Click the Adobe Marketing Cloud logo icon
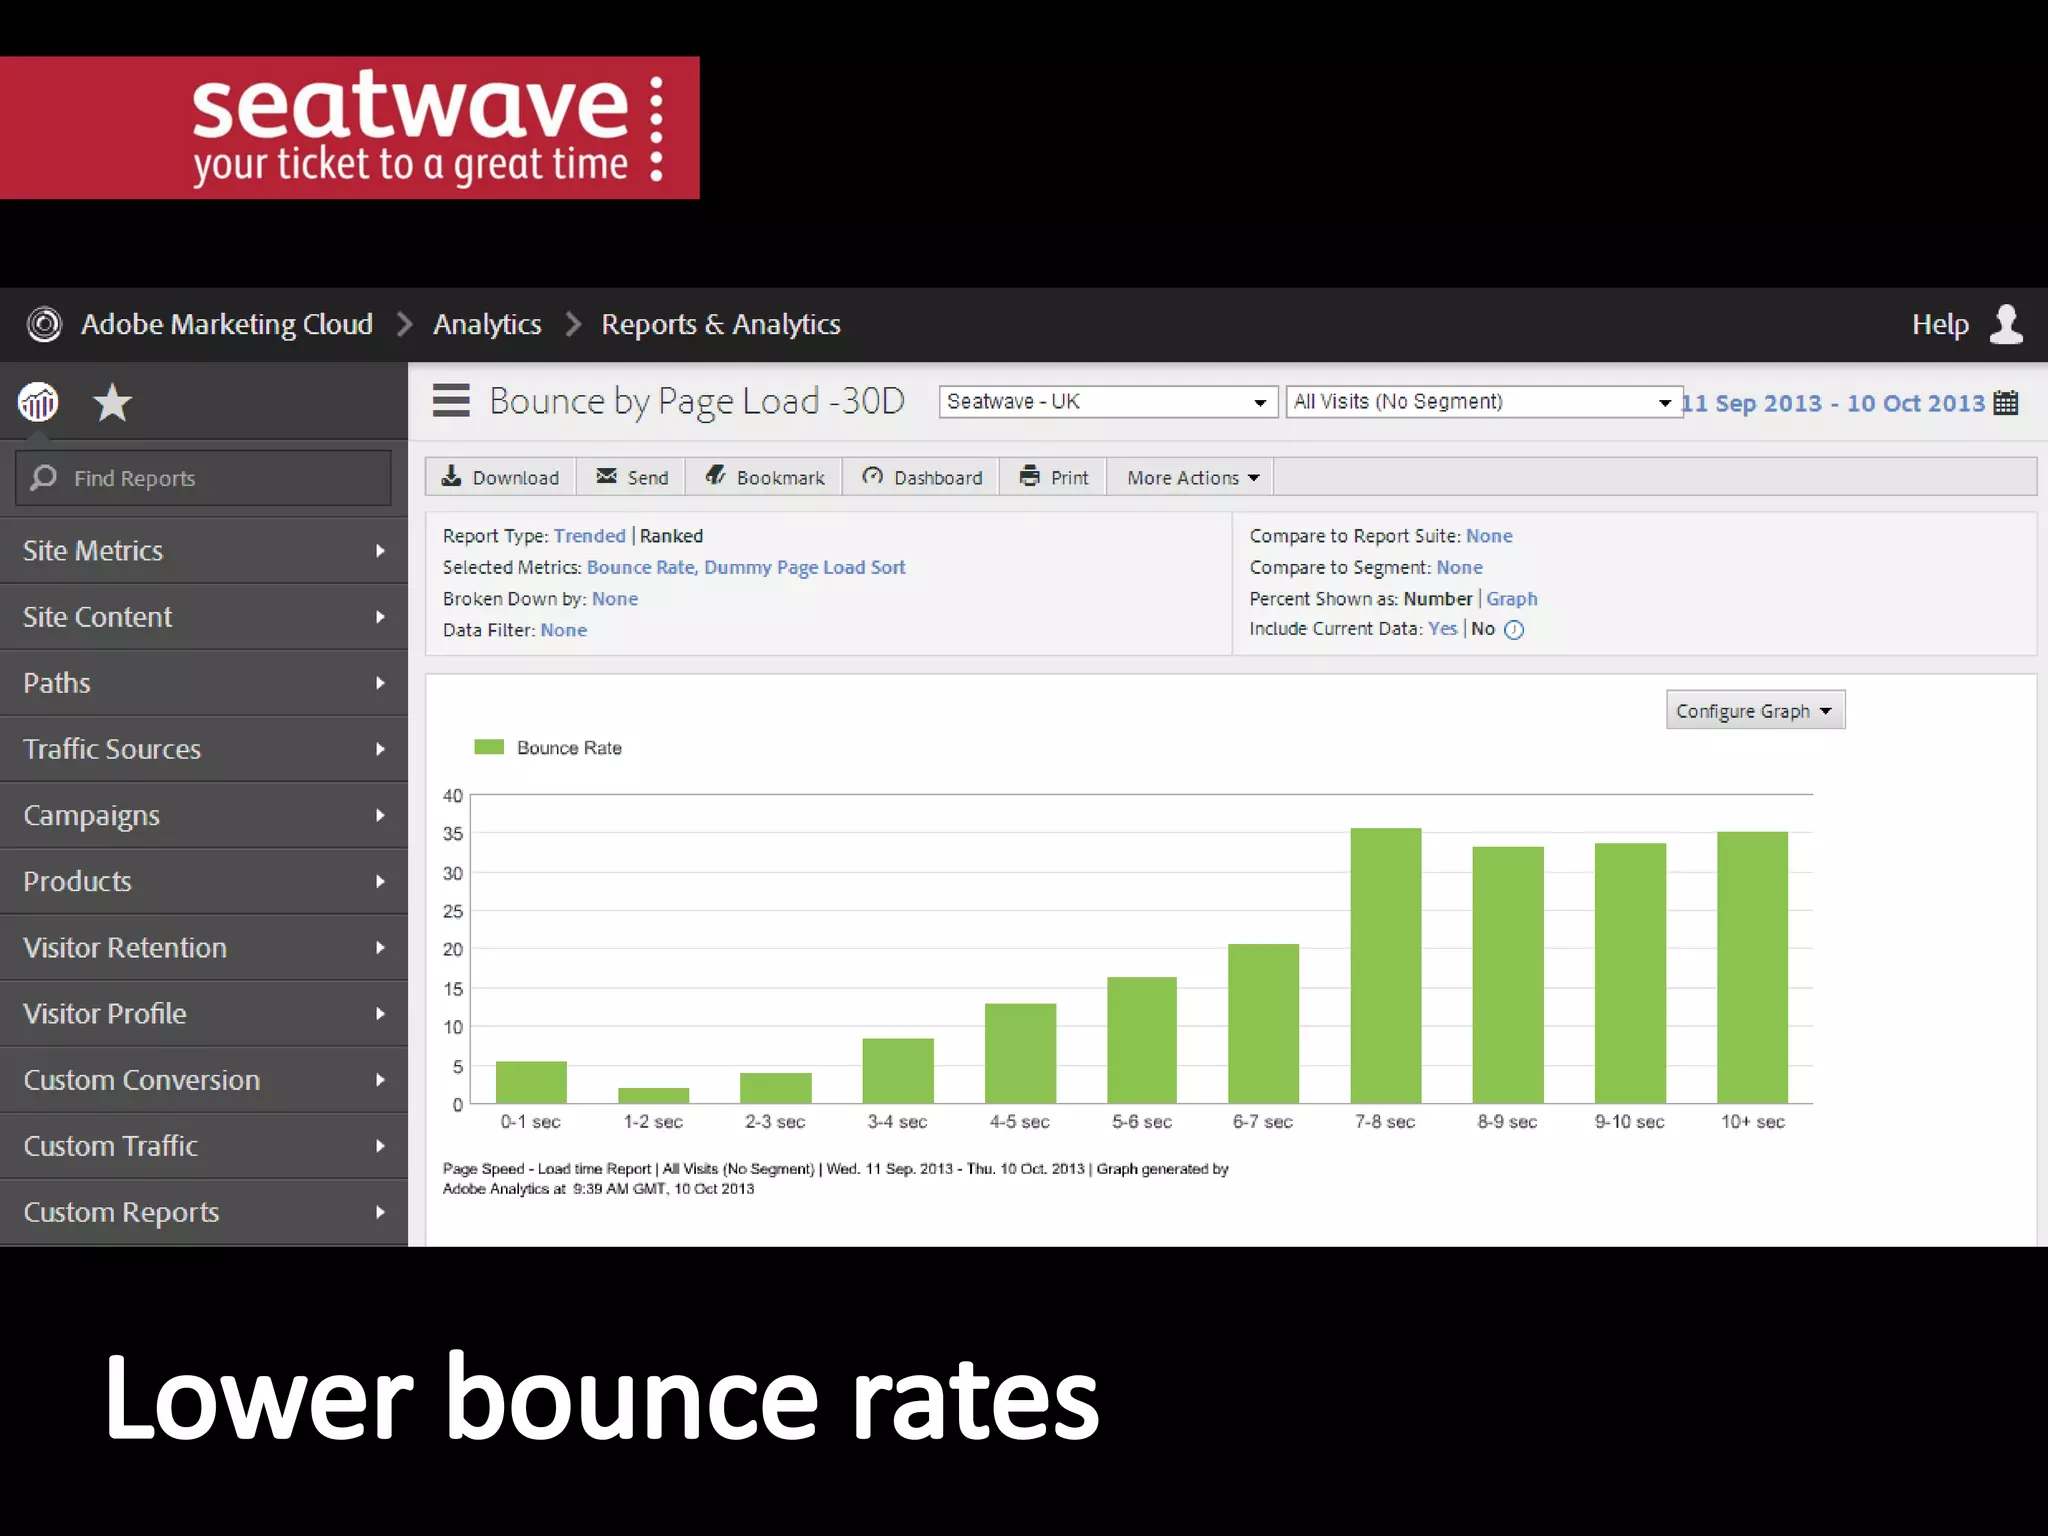2048x1536 pixels. pyautogui.click(x=44, y=324)
